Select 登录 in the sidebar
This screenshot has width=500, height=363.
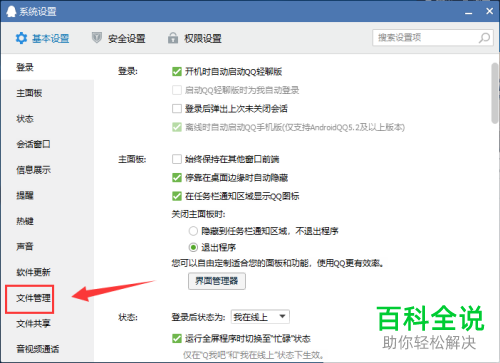[x=25, y=67]
